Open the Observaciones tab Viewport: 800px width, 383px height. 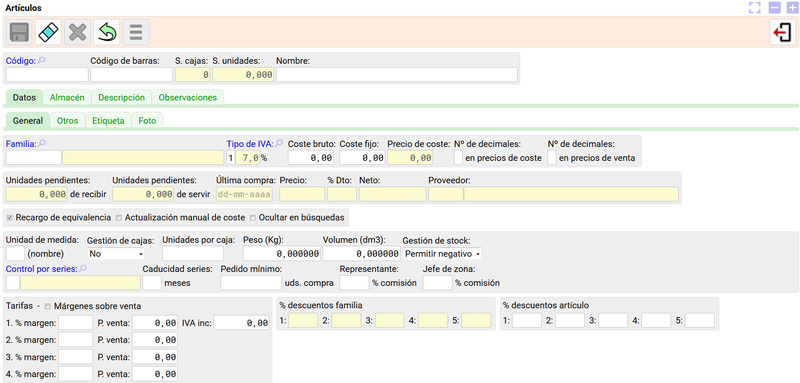pos(188,97)
